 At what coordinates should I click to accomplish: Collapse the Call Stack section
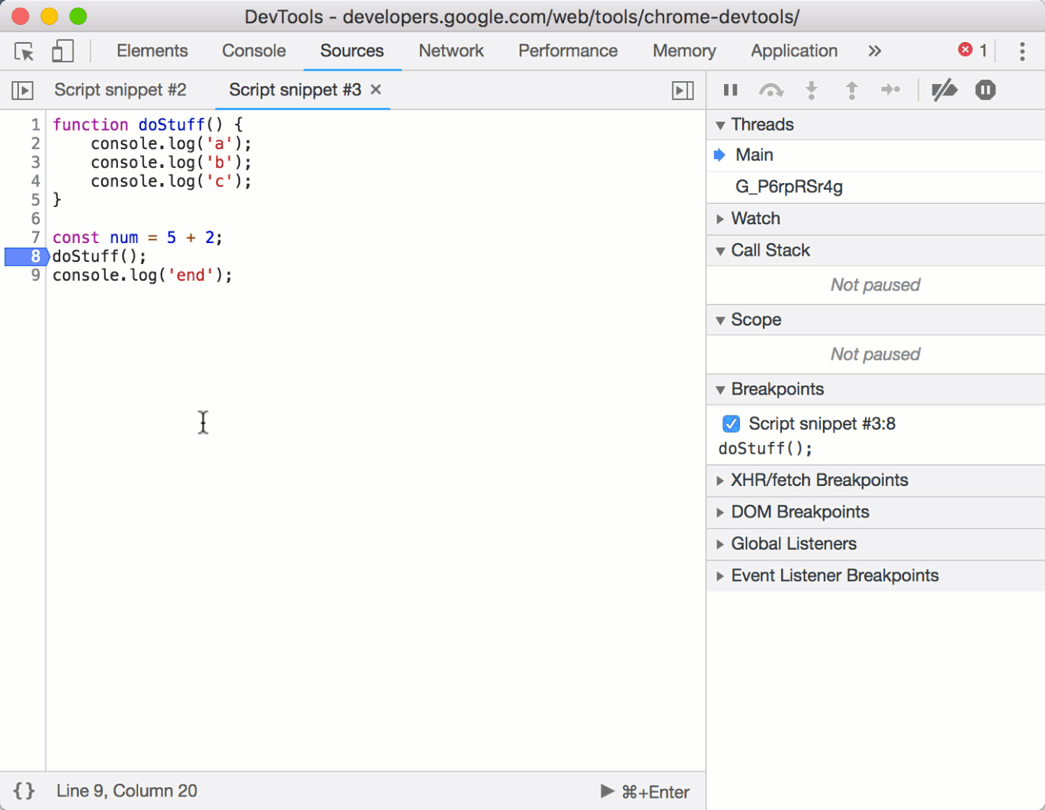(875, 251)
